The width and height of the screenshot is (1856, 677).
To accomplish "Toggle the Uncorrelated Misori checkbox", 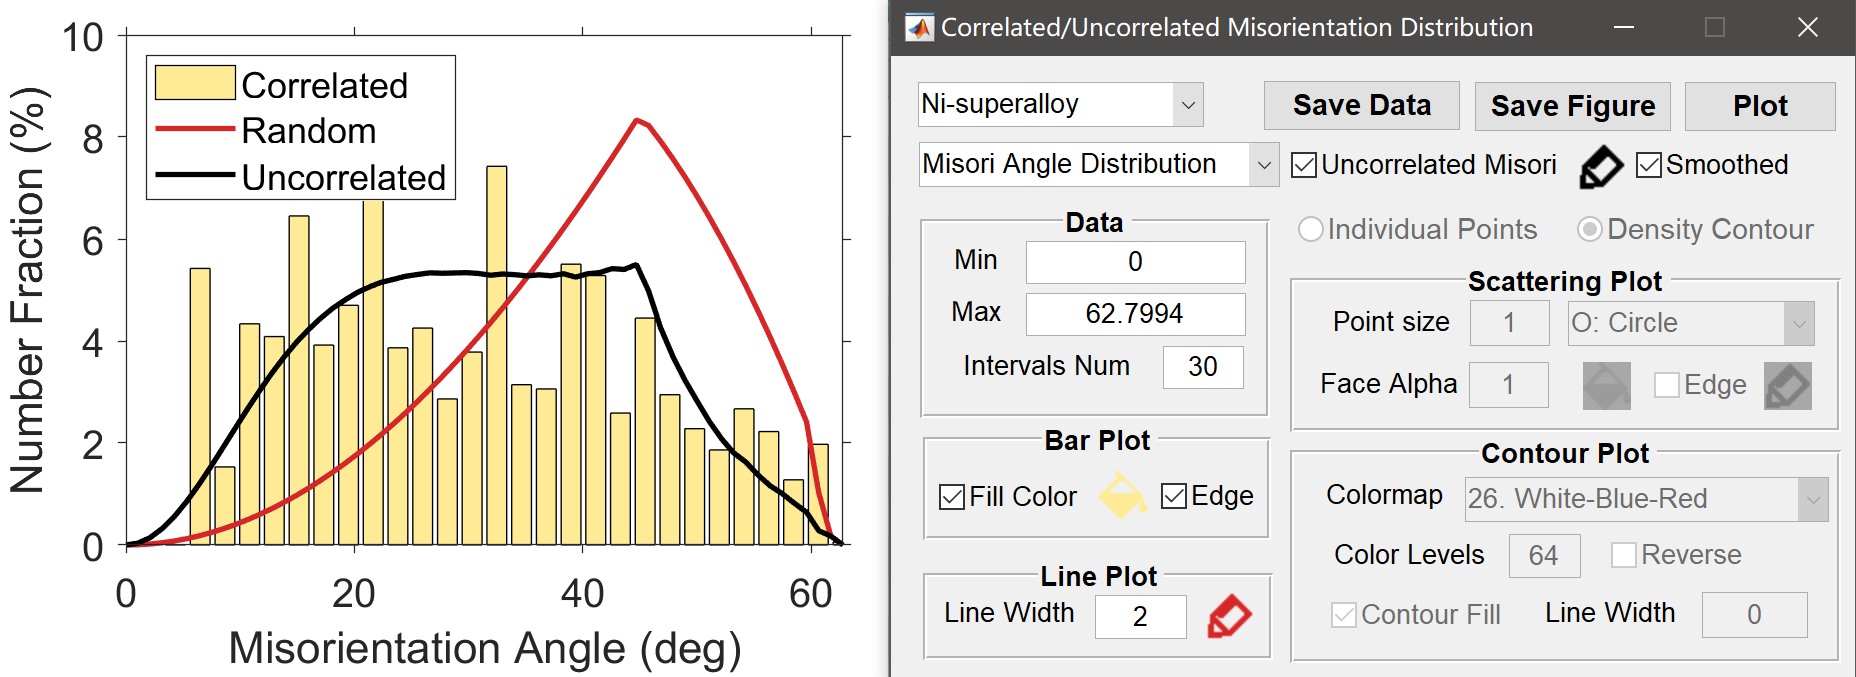I will point(1304,165).
